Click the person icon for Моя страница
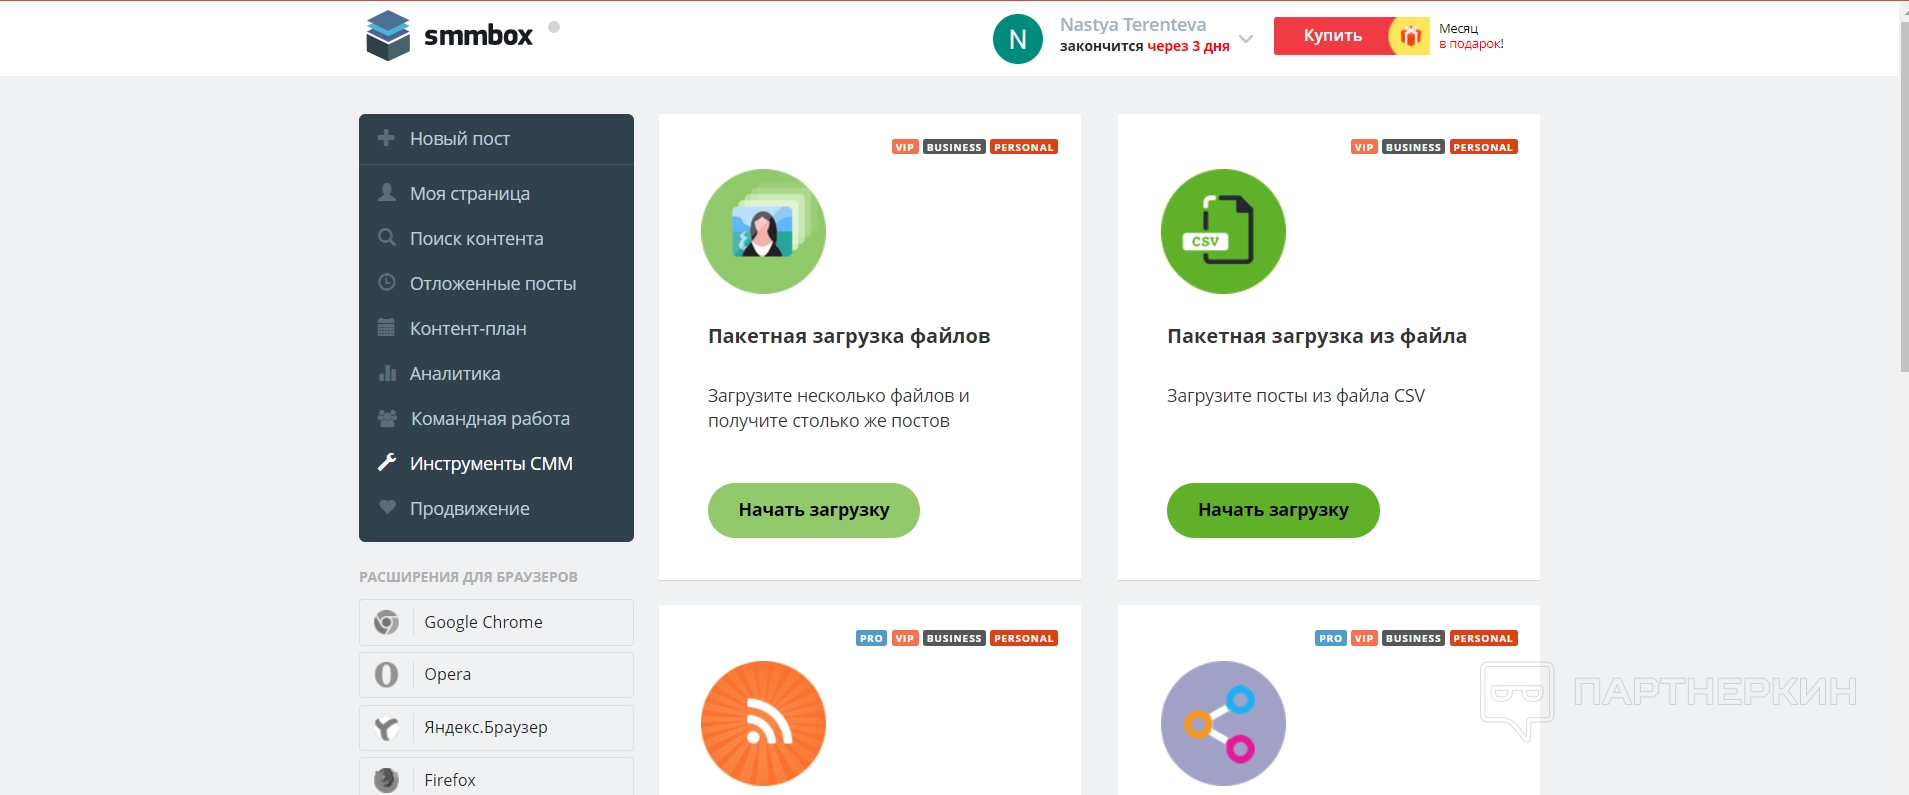Screen dimensions: 1909x795 point(386,192)
